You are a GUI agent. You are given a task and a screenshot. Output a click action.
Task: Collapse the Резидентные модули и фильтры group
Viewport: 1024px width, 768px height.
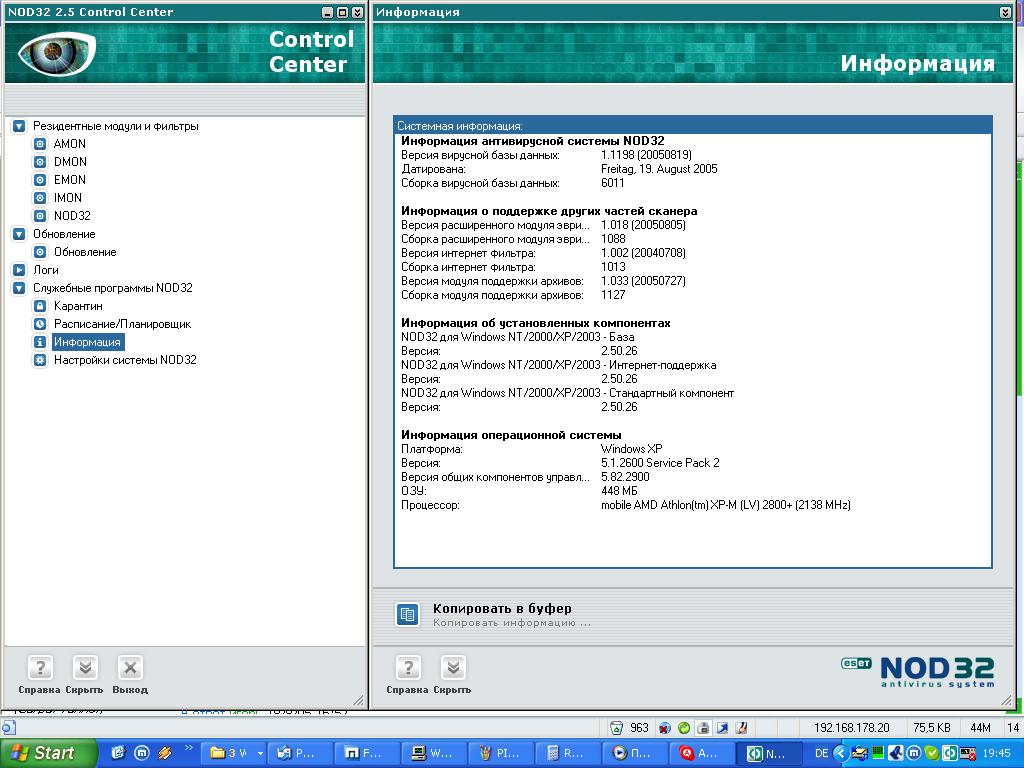(20, 126)
